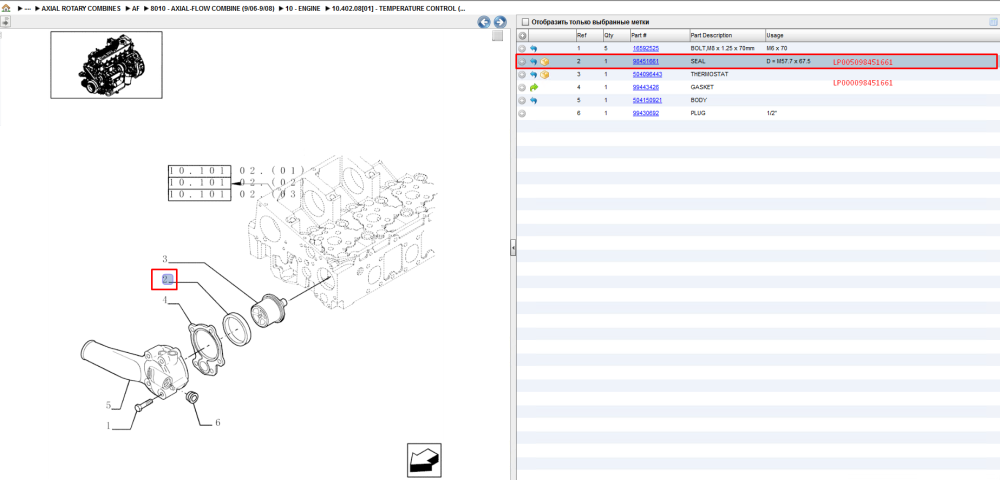Image resolution: width=1000 pixels, height=480 pixels.
Task: Open the AF breadcrumb
Action: click(136, 9)
